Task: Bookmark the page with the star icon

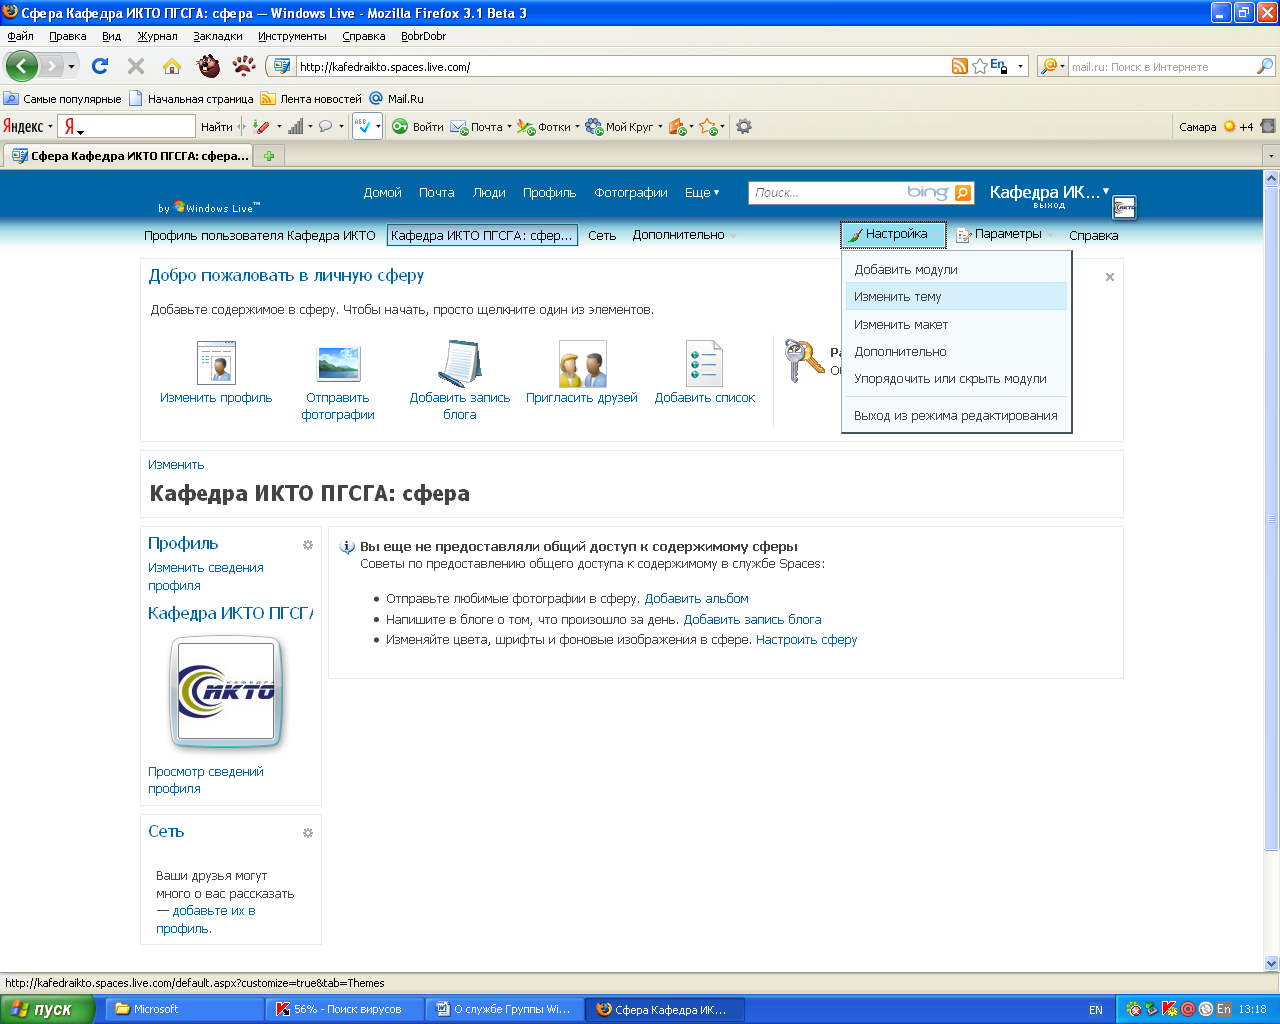Action: coord(980,66)
